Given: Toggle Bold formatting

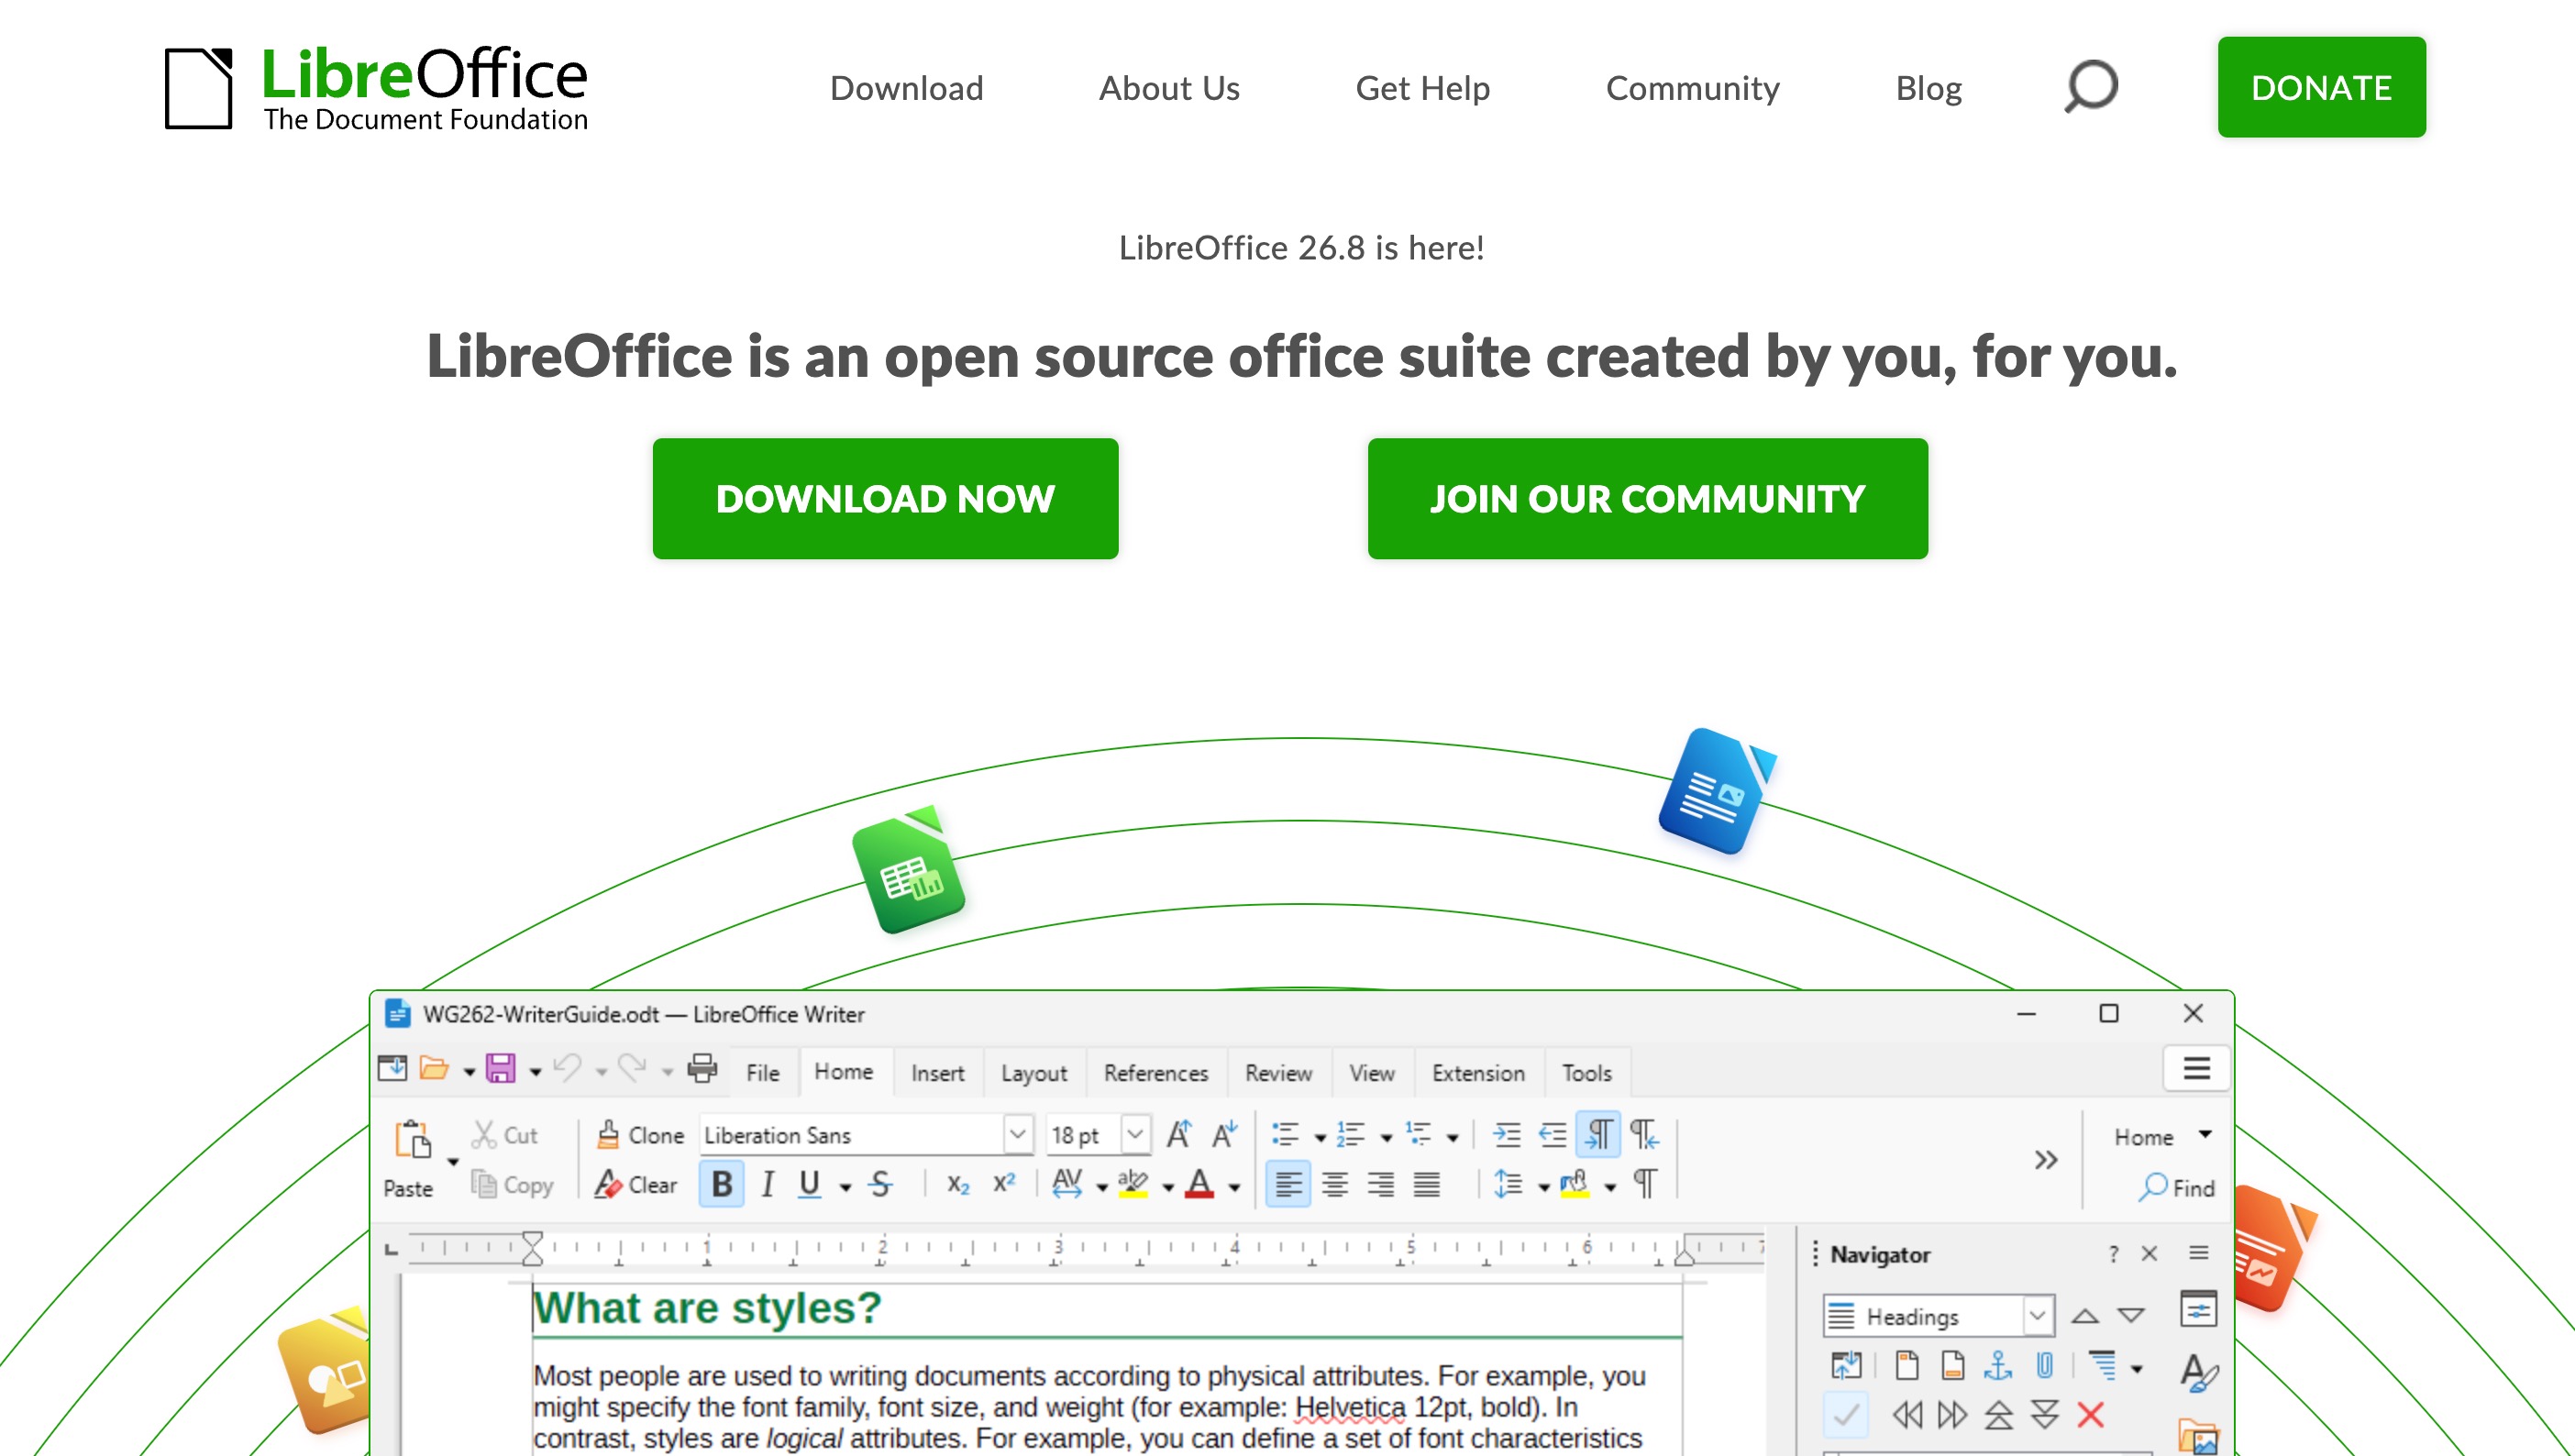Looking at the screenshot, I should [722, 1185].
